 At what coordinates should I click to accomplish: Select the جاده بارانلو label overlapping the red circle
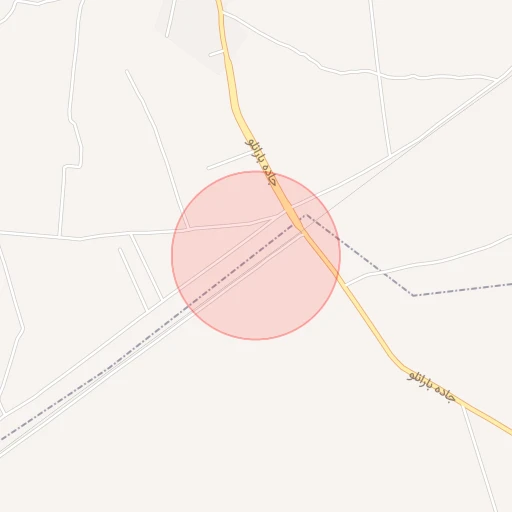(x=261, y=162)
